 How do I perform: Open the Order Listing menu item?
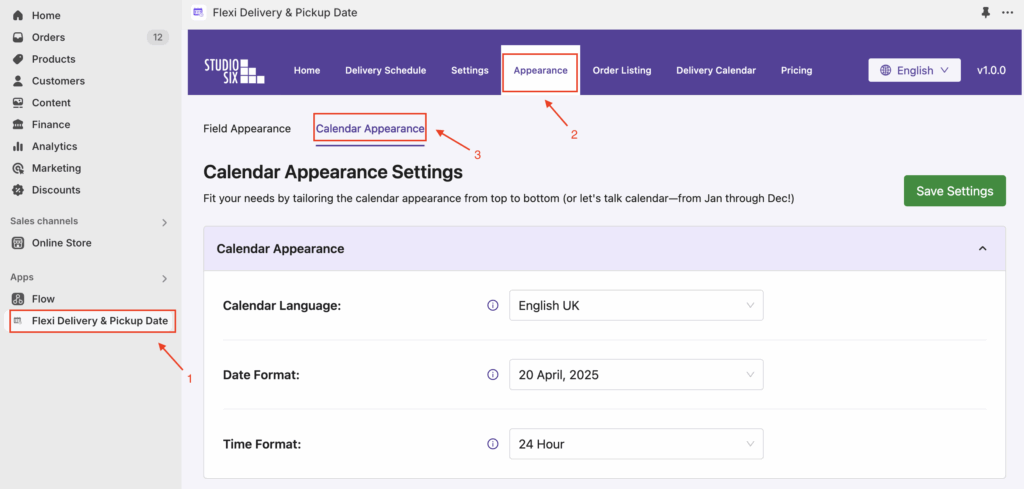coord(622,71)
